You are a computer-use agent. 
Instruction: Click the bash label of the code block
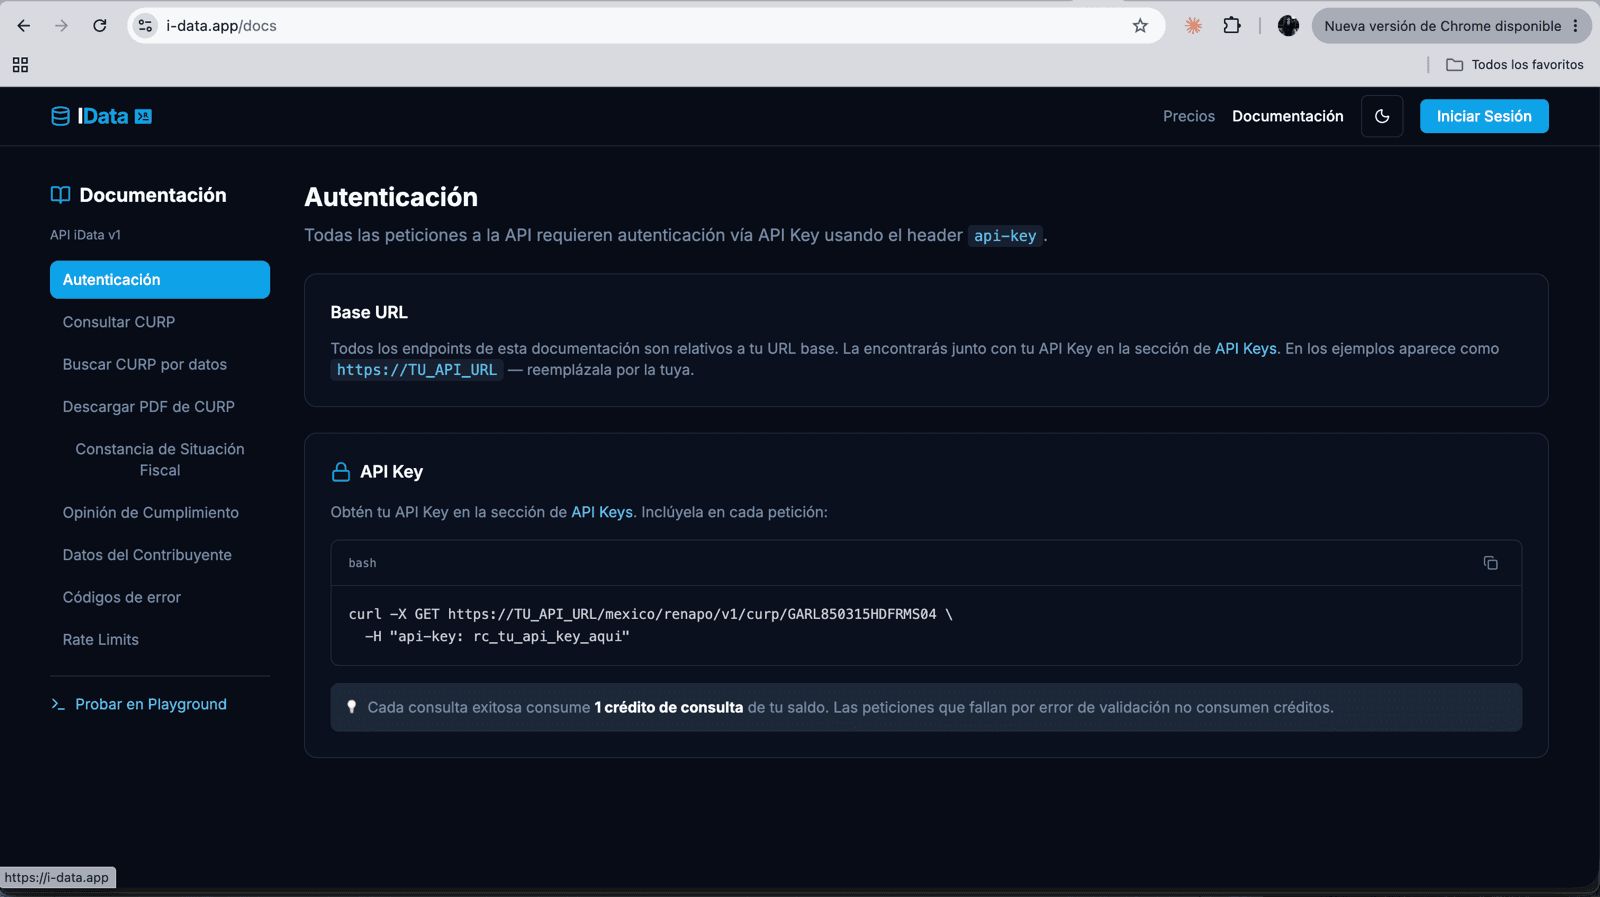362,563
